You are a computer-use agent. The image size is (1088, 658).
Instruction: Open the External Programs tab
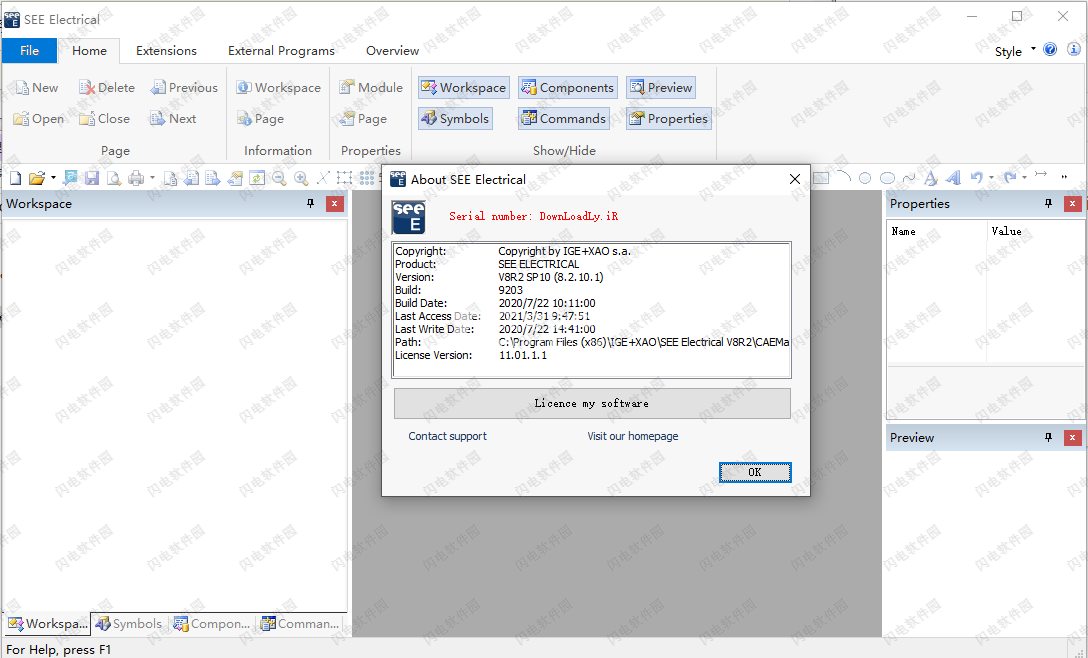click(281, 51)
